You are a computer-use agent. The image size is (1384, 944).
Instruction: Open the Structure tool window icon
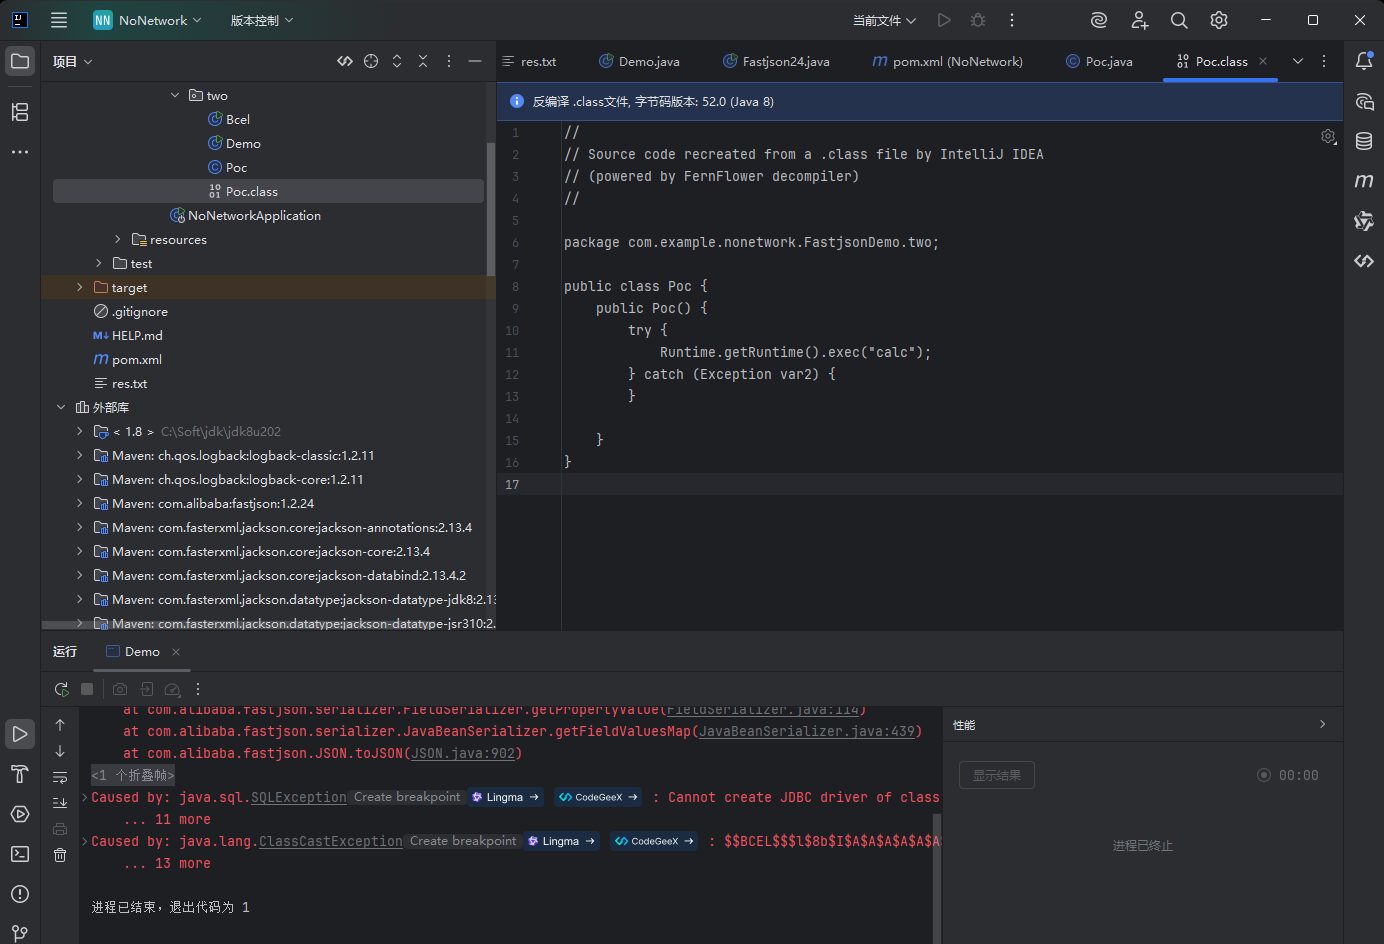coord(20,112)
